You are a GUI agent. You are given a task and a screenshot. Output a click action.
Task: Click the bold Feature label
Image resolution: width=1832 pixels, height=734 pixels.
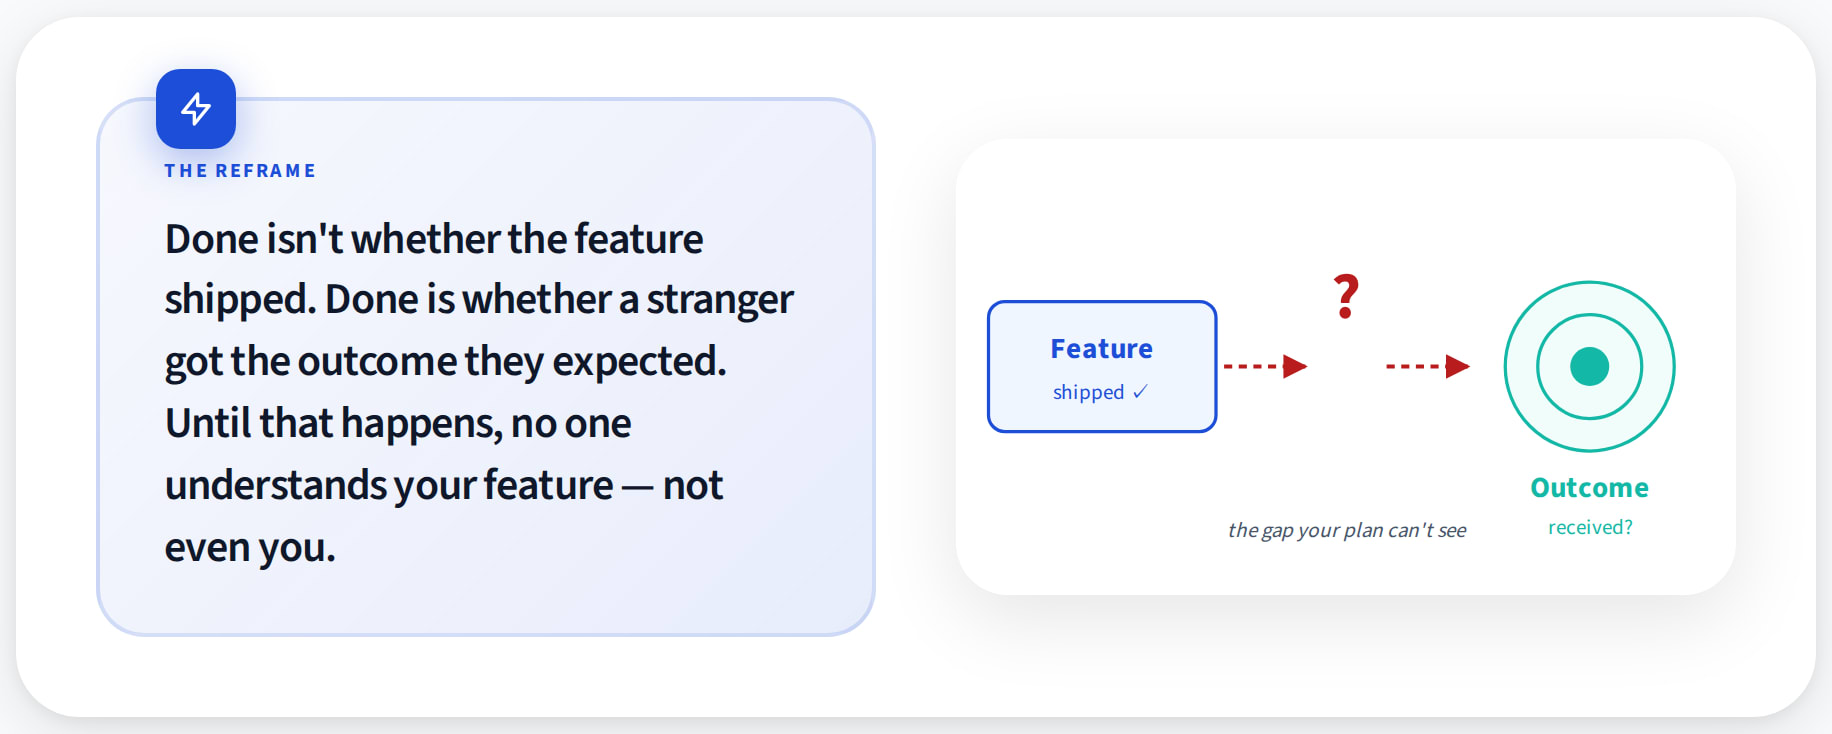[1102, 349]
